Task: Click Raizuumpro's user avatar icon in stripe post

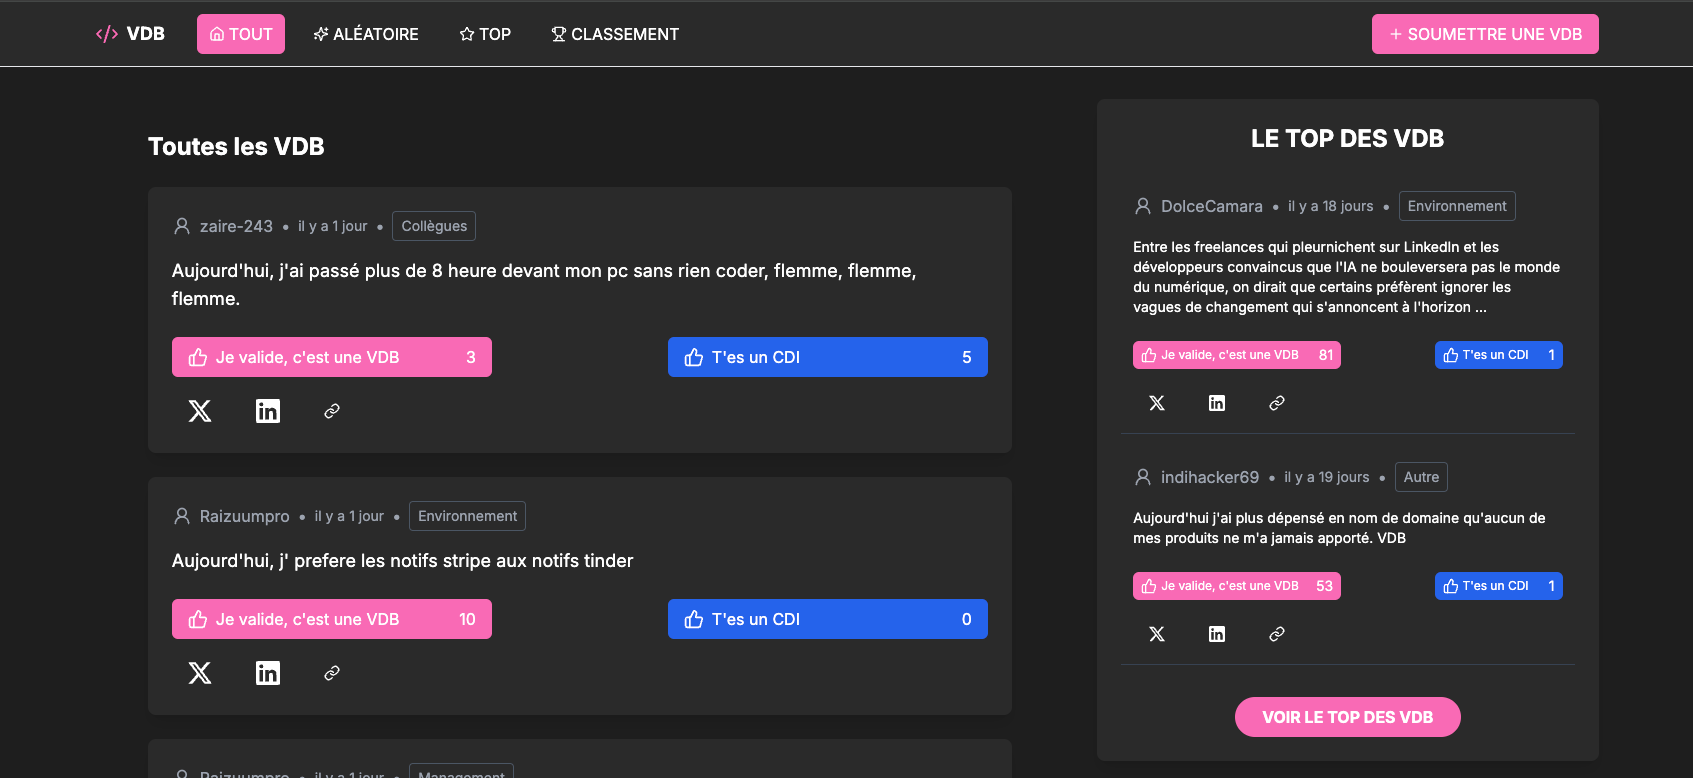Action: [182, 516]
